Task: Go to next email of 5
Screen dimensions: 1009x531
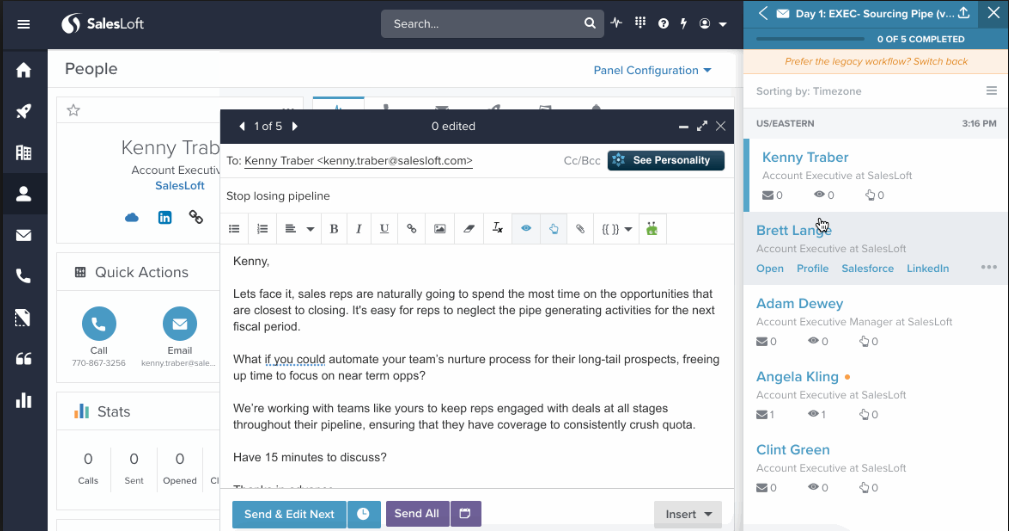Action: [295, 126]
